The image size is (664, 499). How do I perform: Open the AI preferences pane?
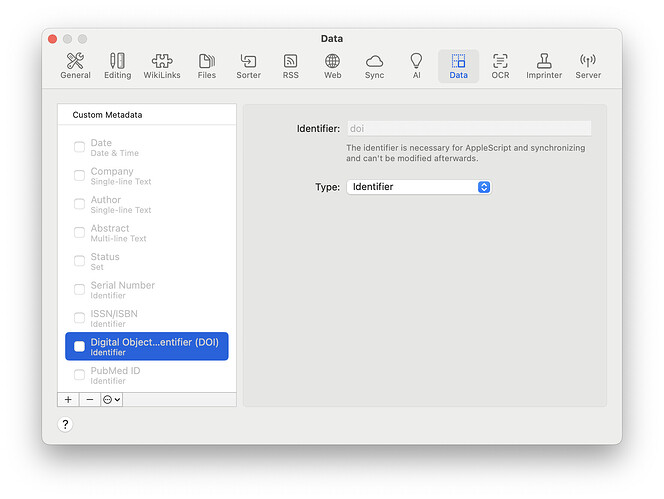pos(416,66)
